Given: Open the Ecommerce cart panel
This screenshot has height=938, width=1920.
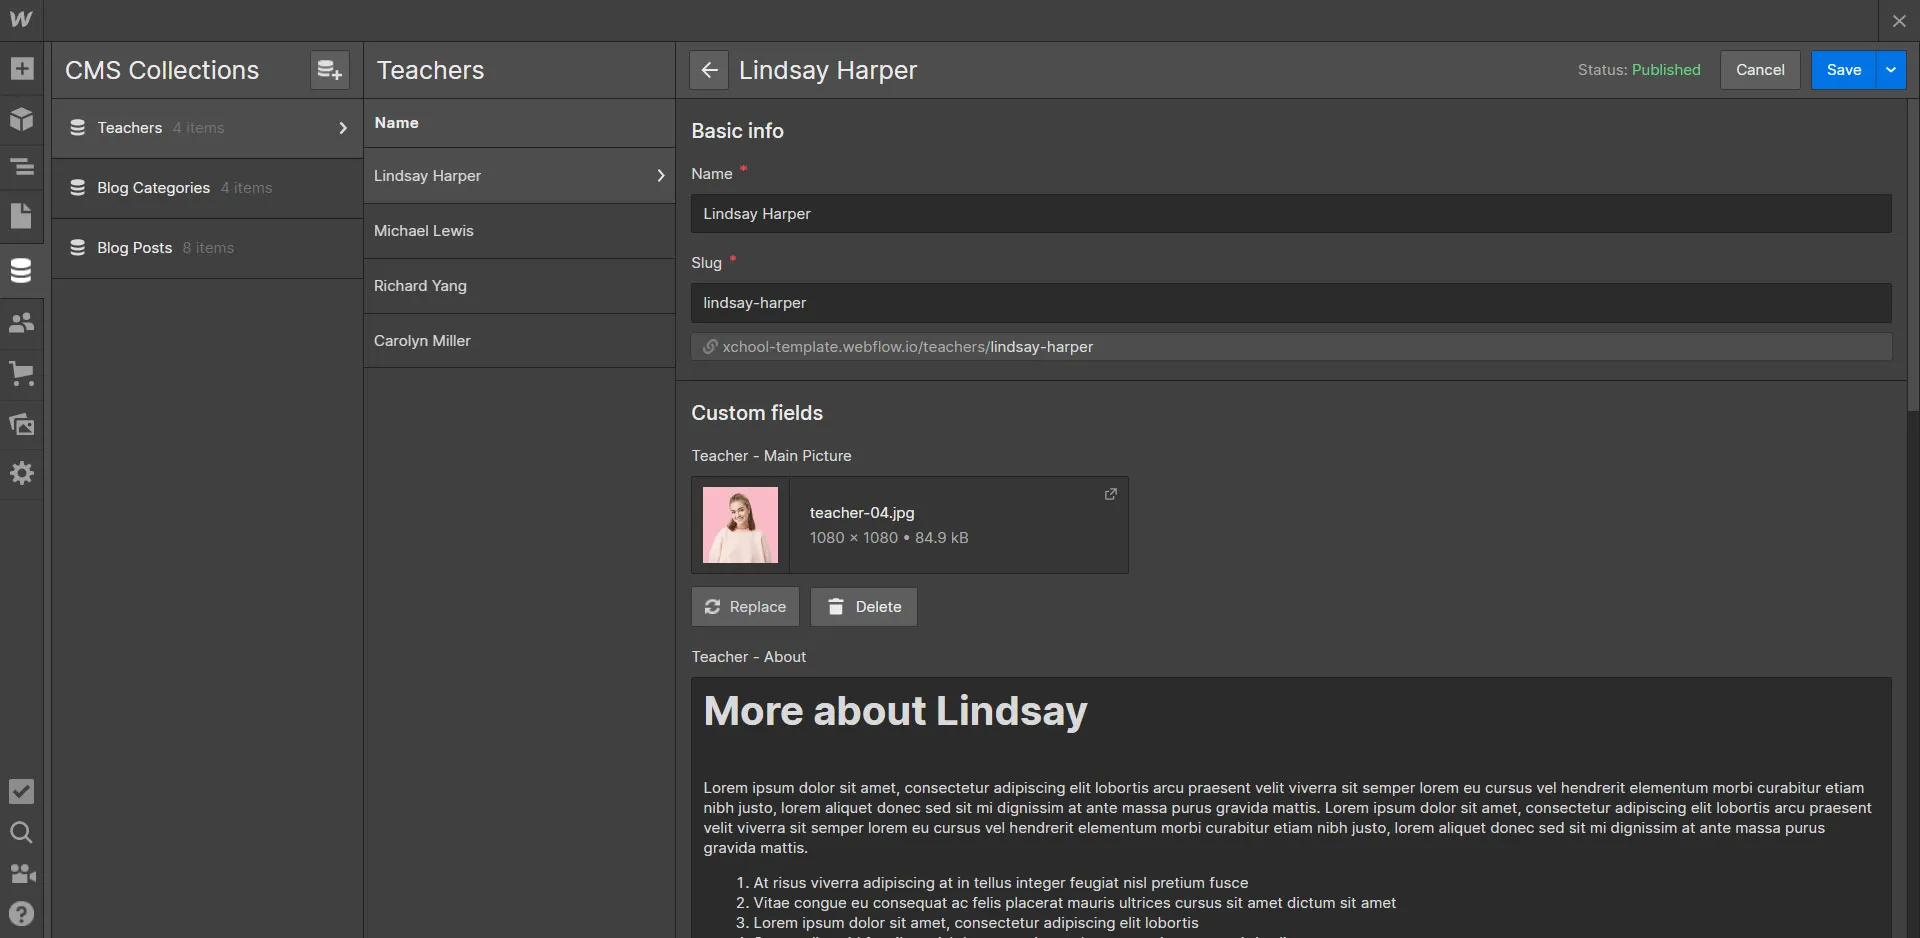Looking at the screenshot, I should click(22, 373).
